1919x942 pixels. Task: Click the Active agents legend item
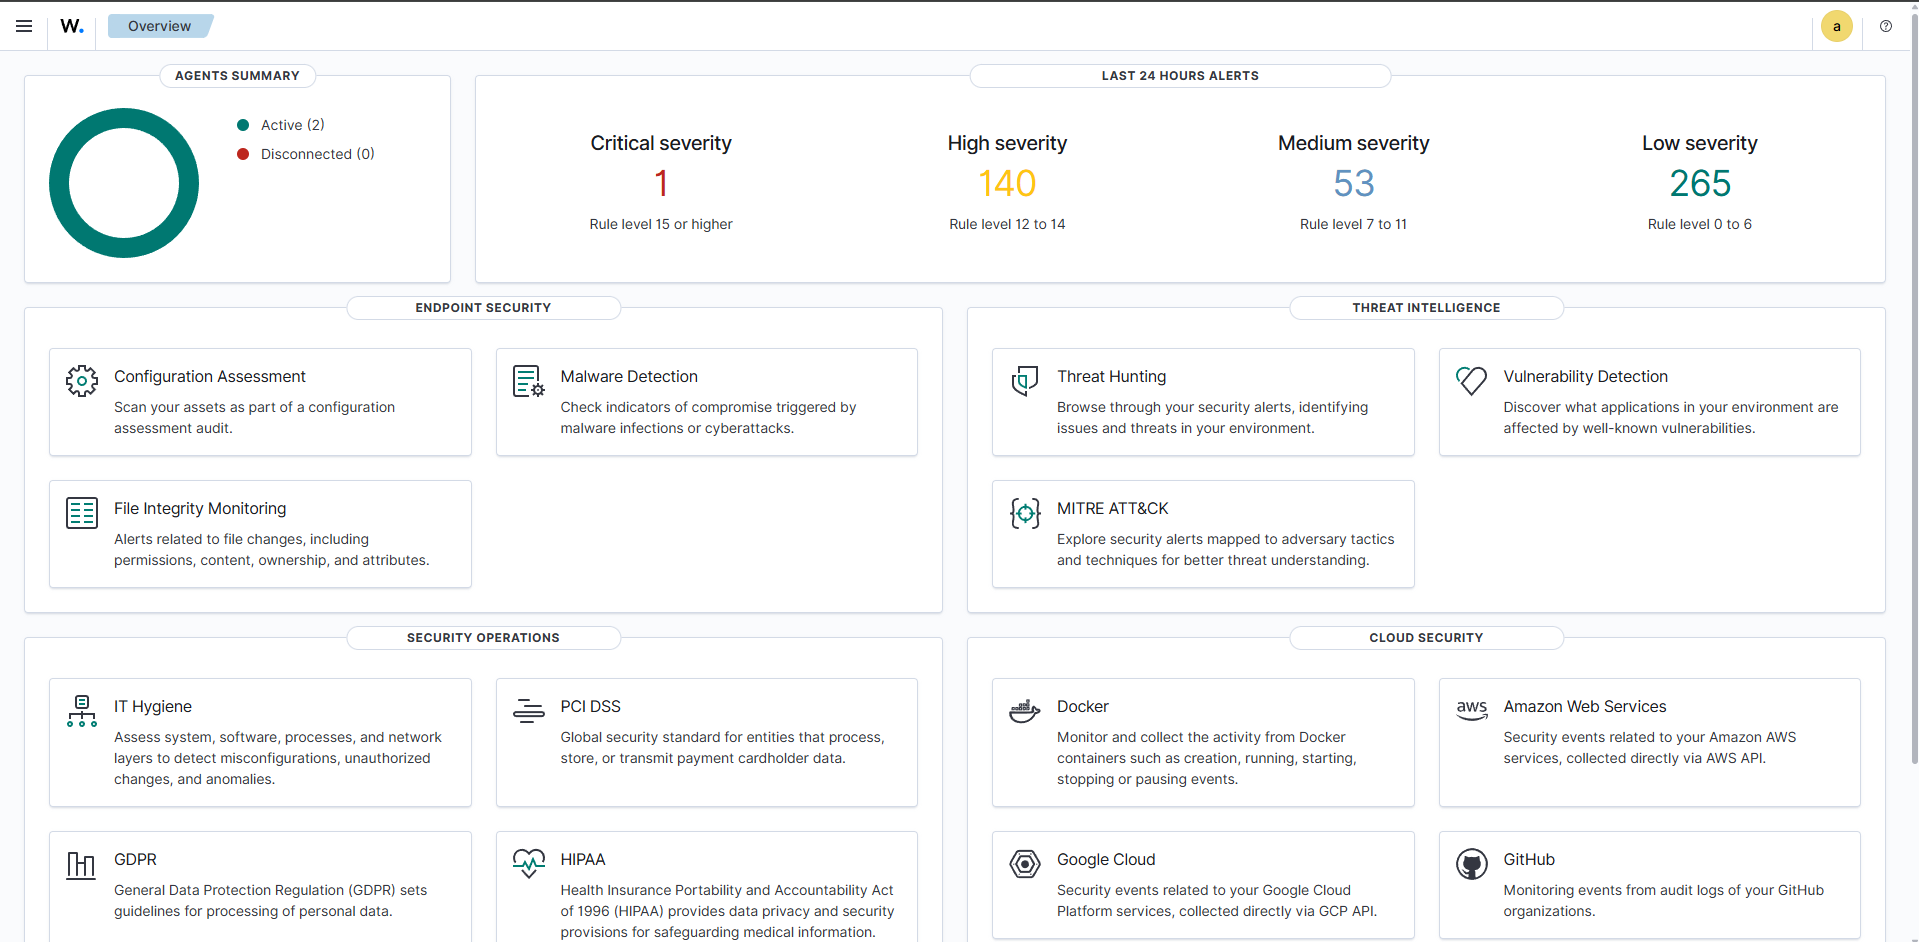pos(292,125)
